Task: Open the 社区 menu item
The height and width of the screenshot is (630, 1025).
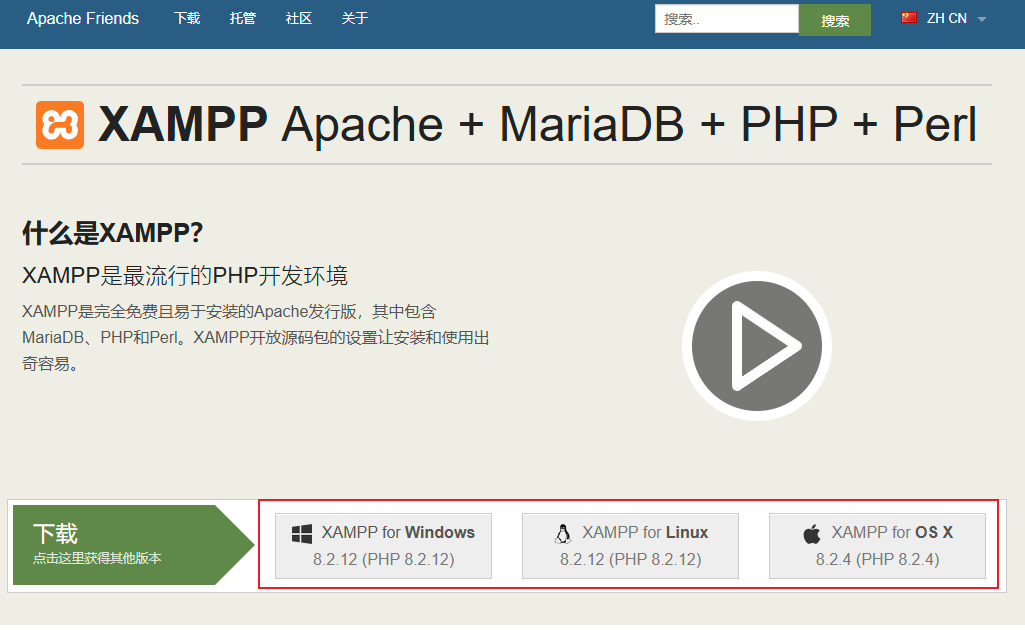Action: 299,18
